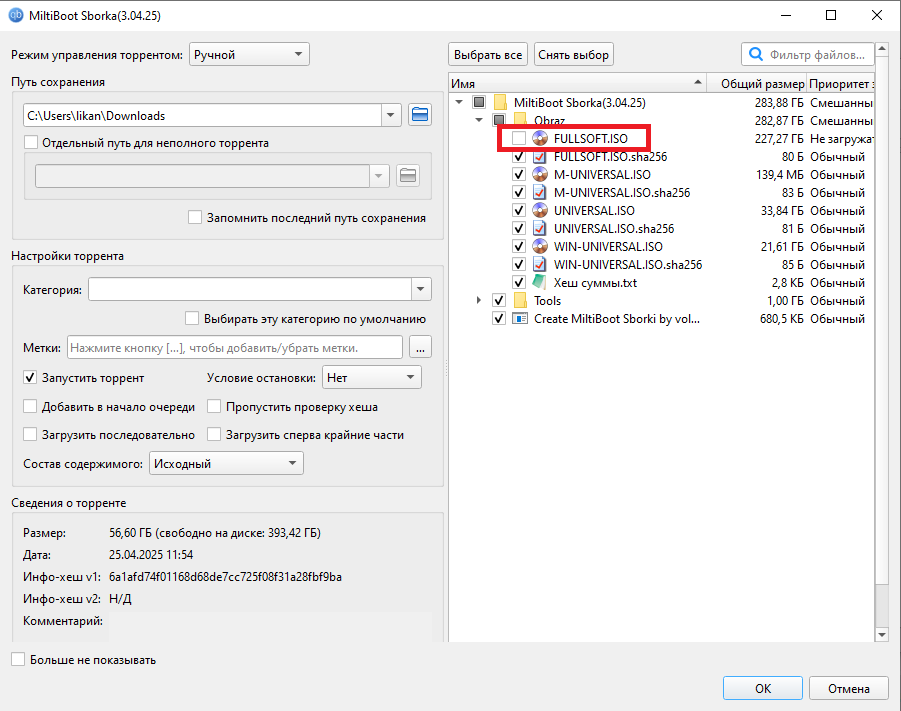This screenshot has width=901, height=711.
Task: Click the Хеш суммы.txt file icon
Action: tap(540, 282)
